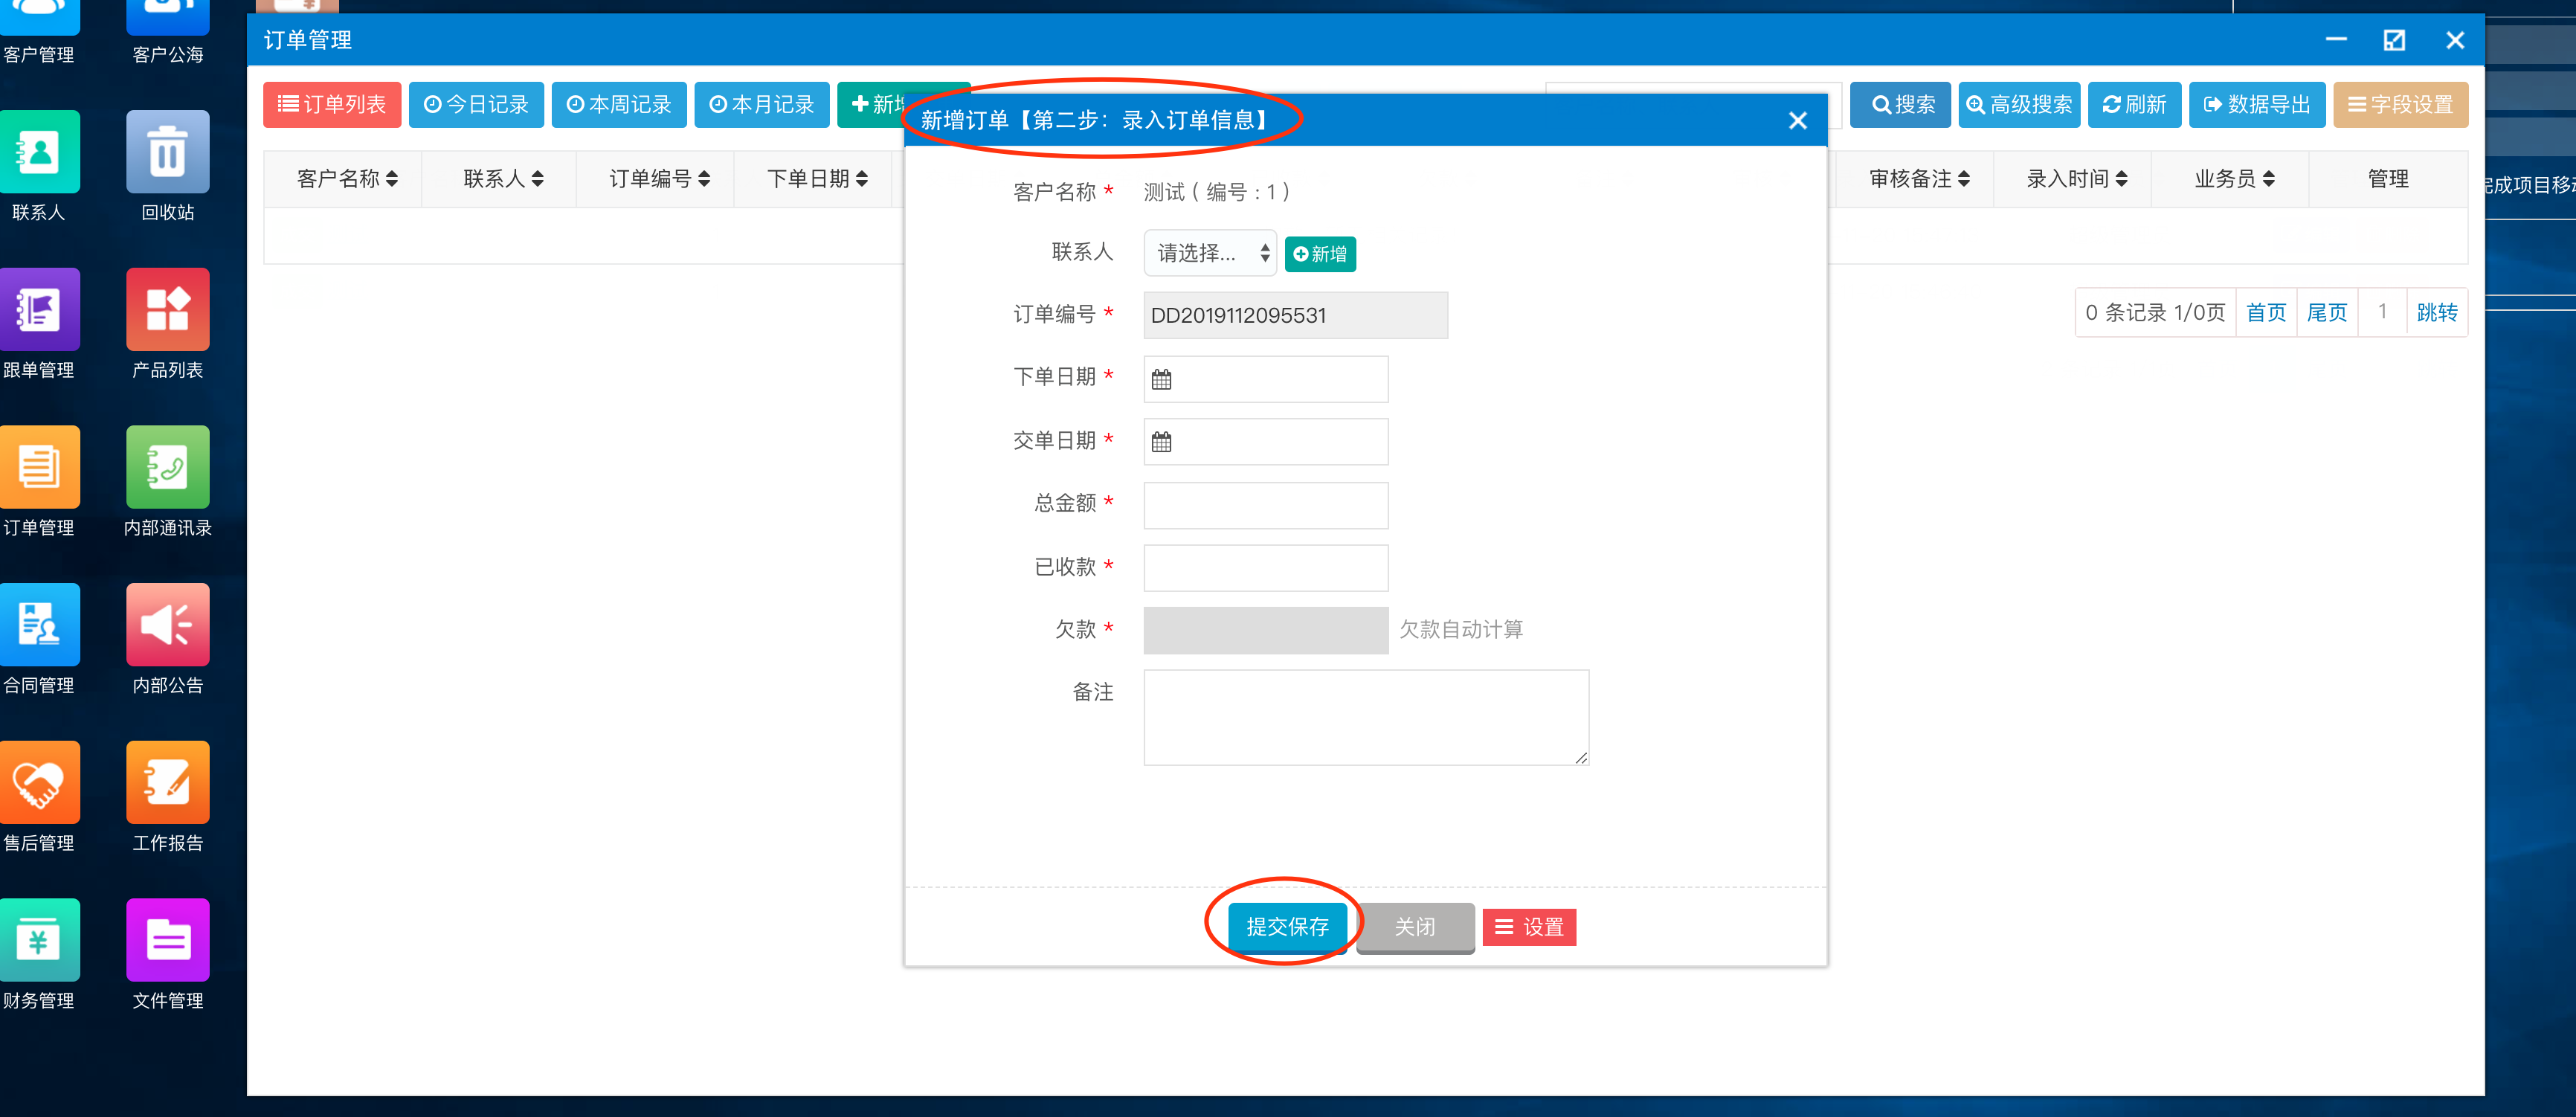The height and width of the screenshot is (1117, 2576).
Task: Open the 工作报告 work report icon
Action: click(x=168, y=782)
